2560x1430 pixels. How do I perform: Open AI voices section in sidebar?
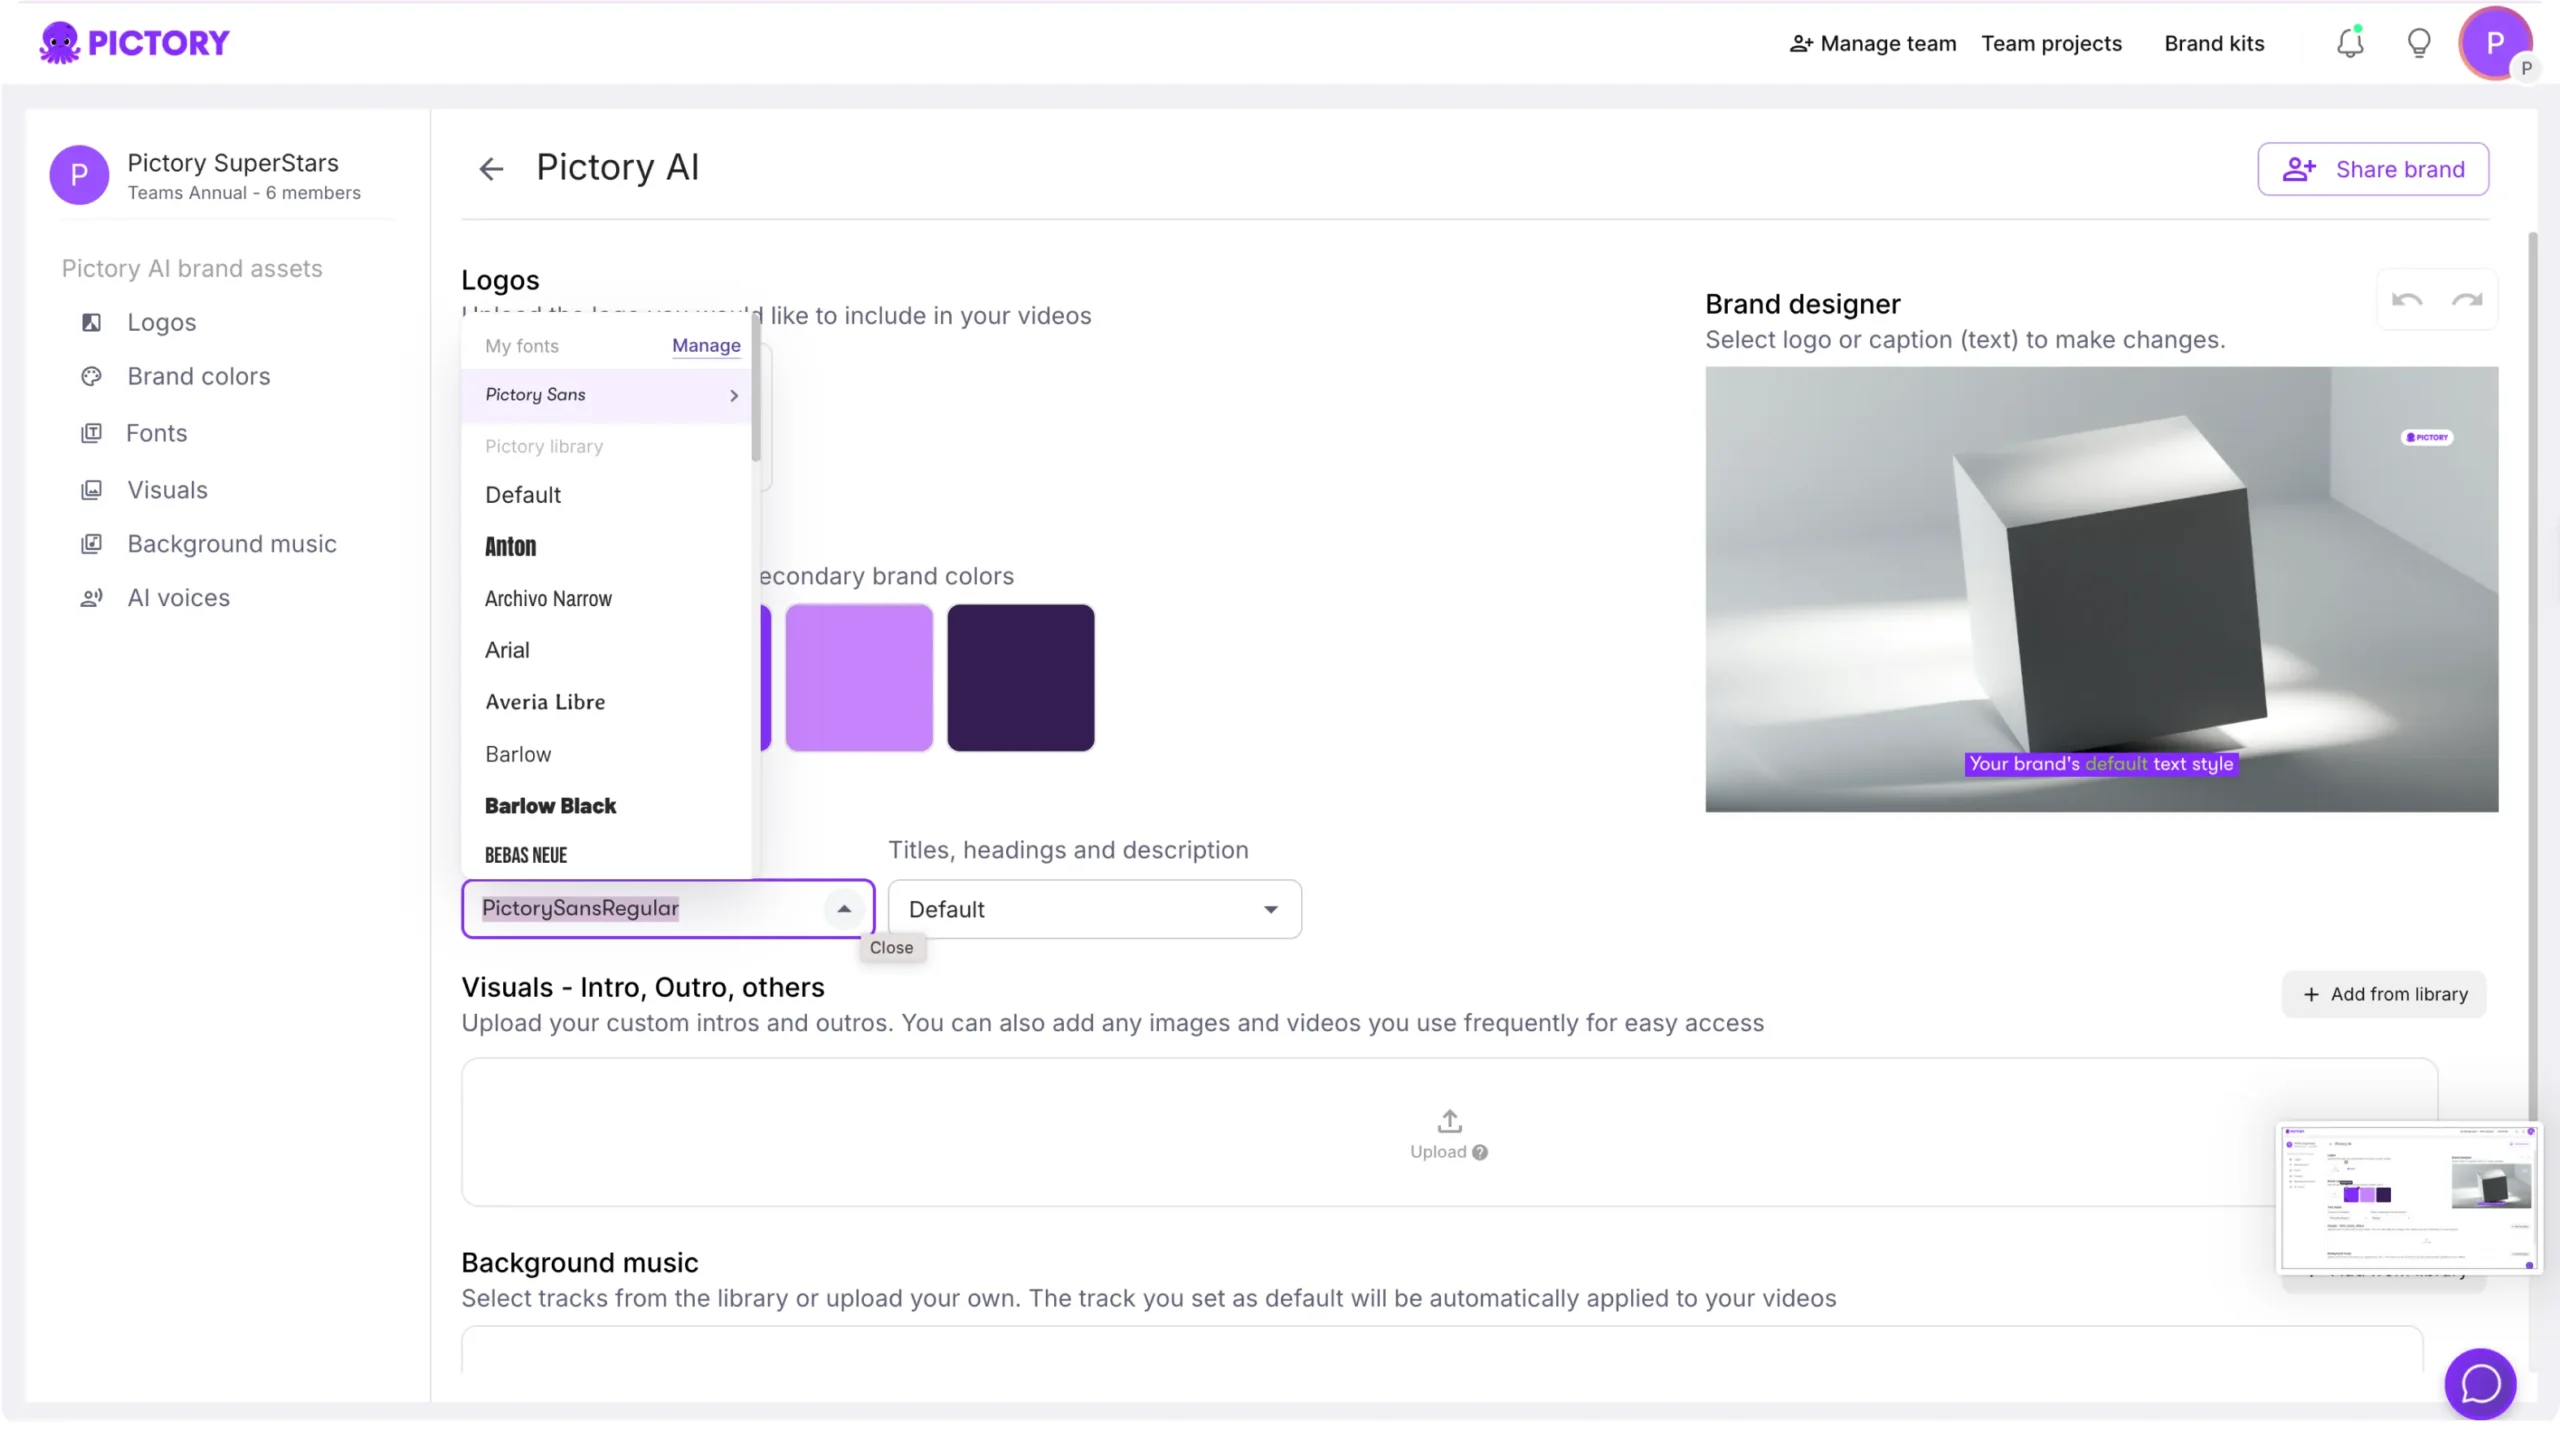pos(178,598)
